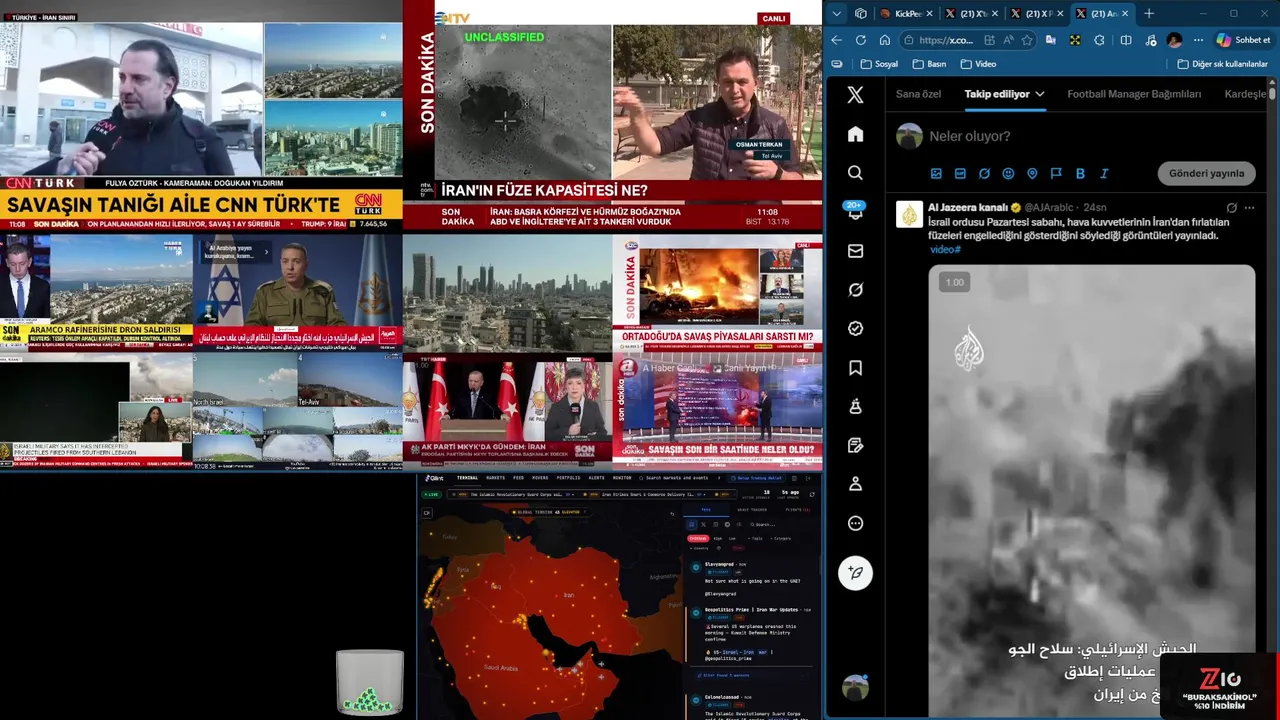Open the Video bookmarks folder
Image resolution: width=1280 pixels, height=720 pixels.
point(978,64)
